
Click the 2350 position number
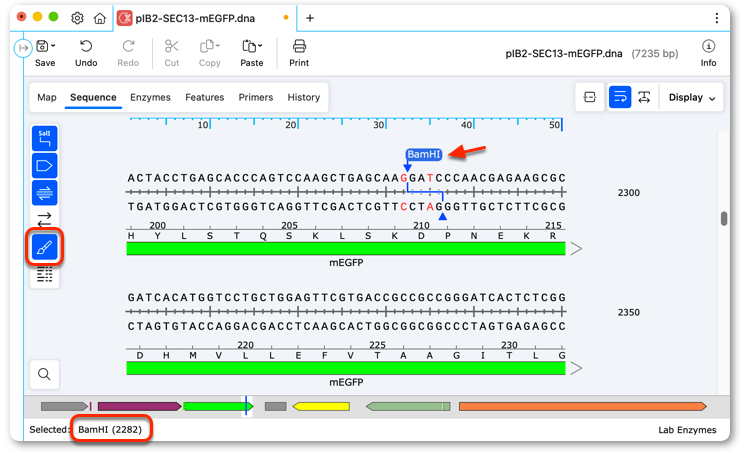pyautogui.click(x=629, y=313)
